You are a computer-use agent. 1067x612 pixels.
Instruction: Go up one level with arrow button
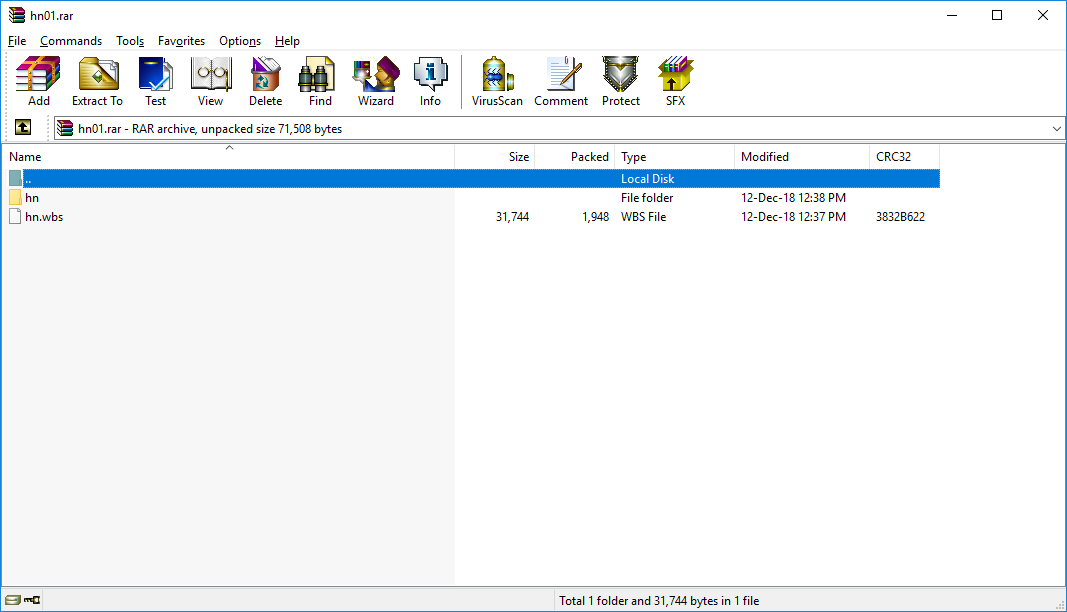[x=22, y=127]
